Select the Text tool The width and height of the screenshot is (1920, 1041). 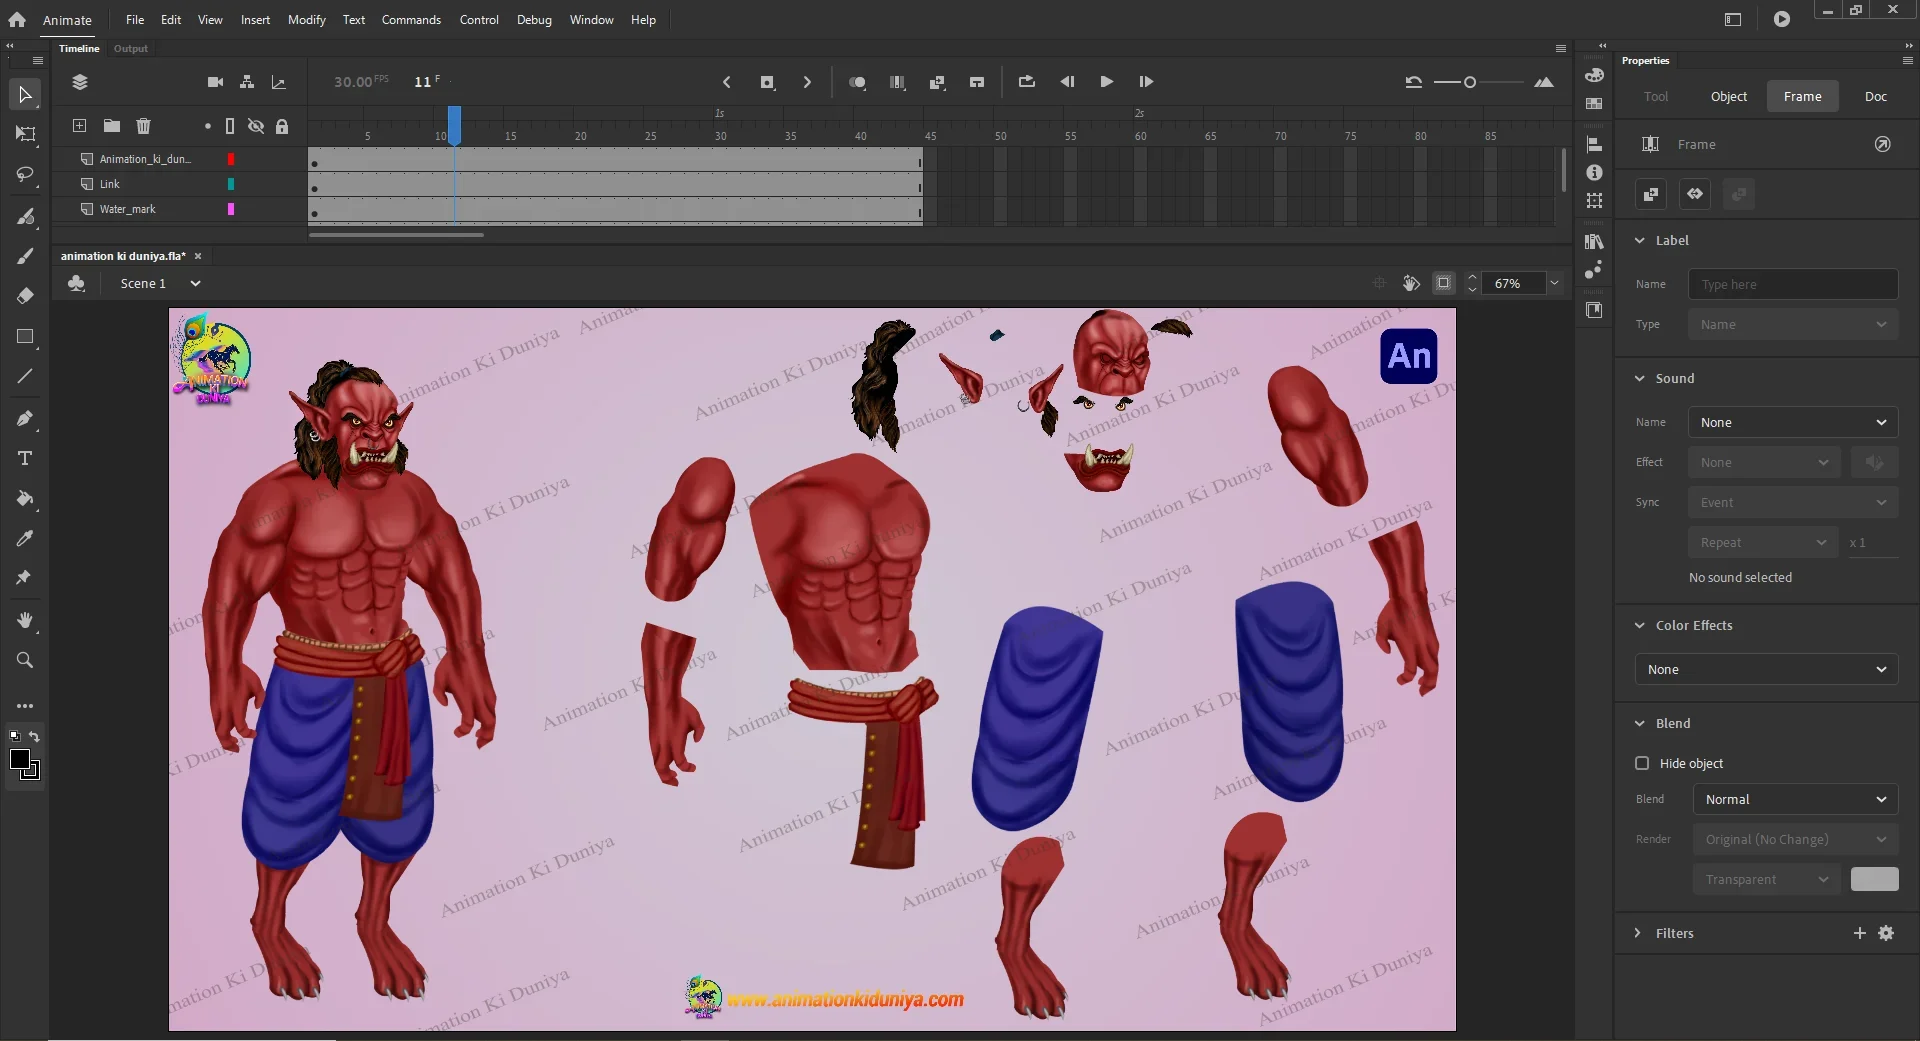pos(25,458)
